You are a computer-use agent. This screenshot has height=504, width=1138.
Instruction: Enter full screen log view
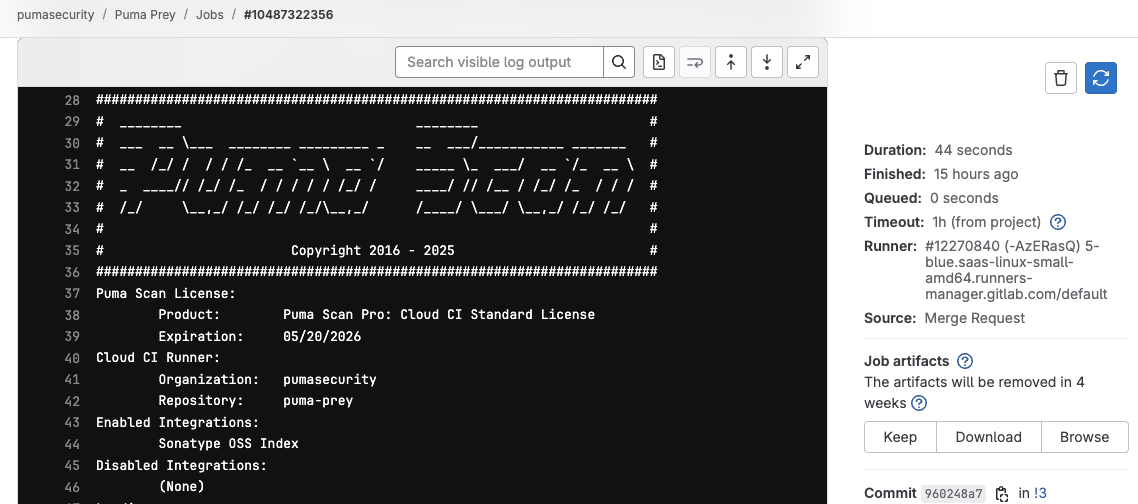point(803,62)
